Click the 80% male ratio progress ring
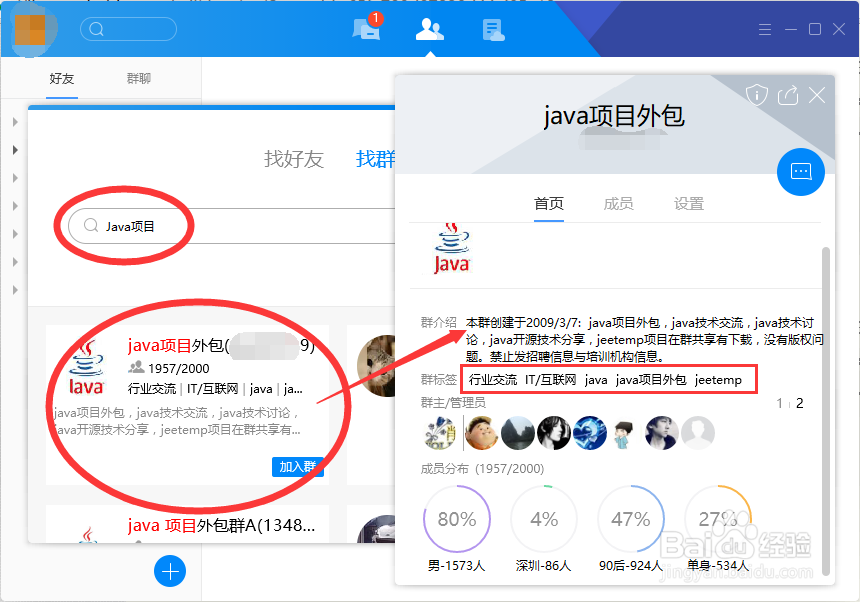Screen dimensions: 860x602 (x=457, y=519)
